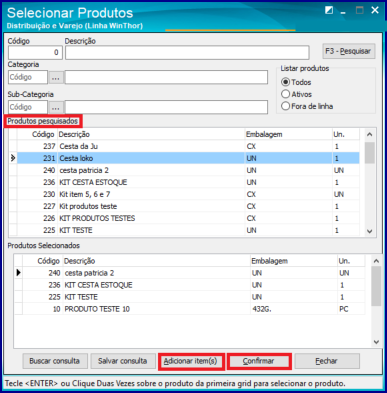Focus the product Código number field
Viewport: 387px width, 393px height.
click(x=35, y=53)
